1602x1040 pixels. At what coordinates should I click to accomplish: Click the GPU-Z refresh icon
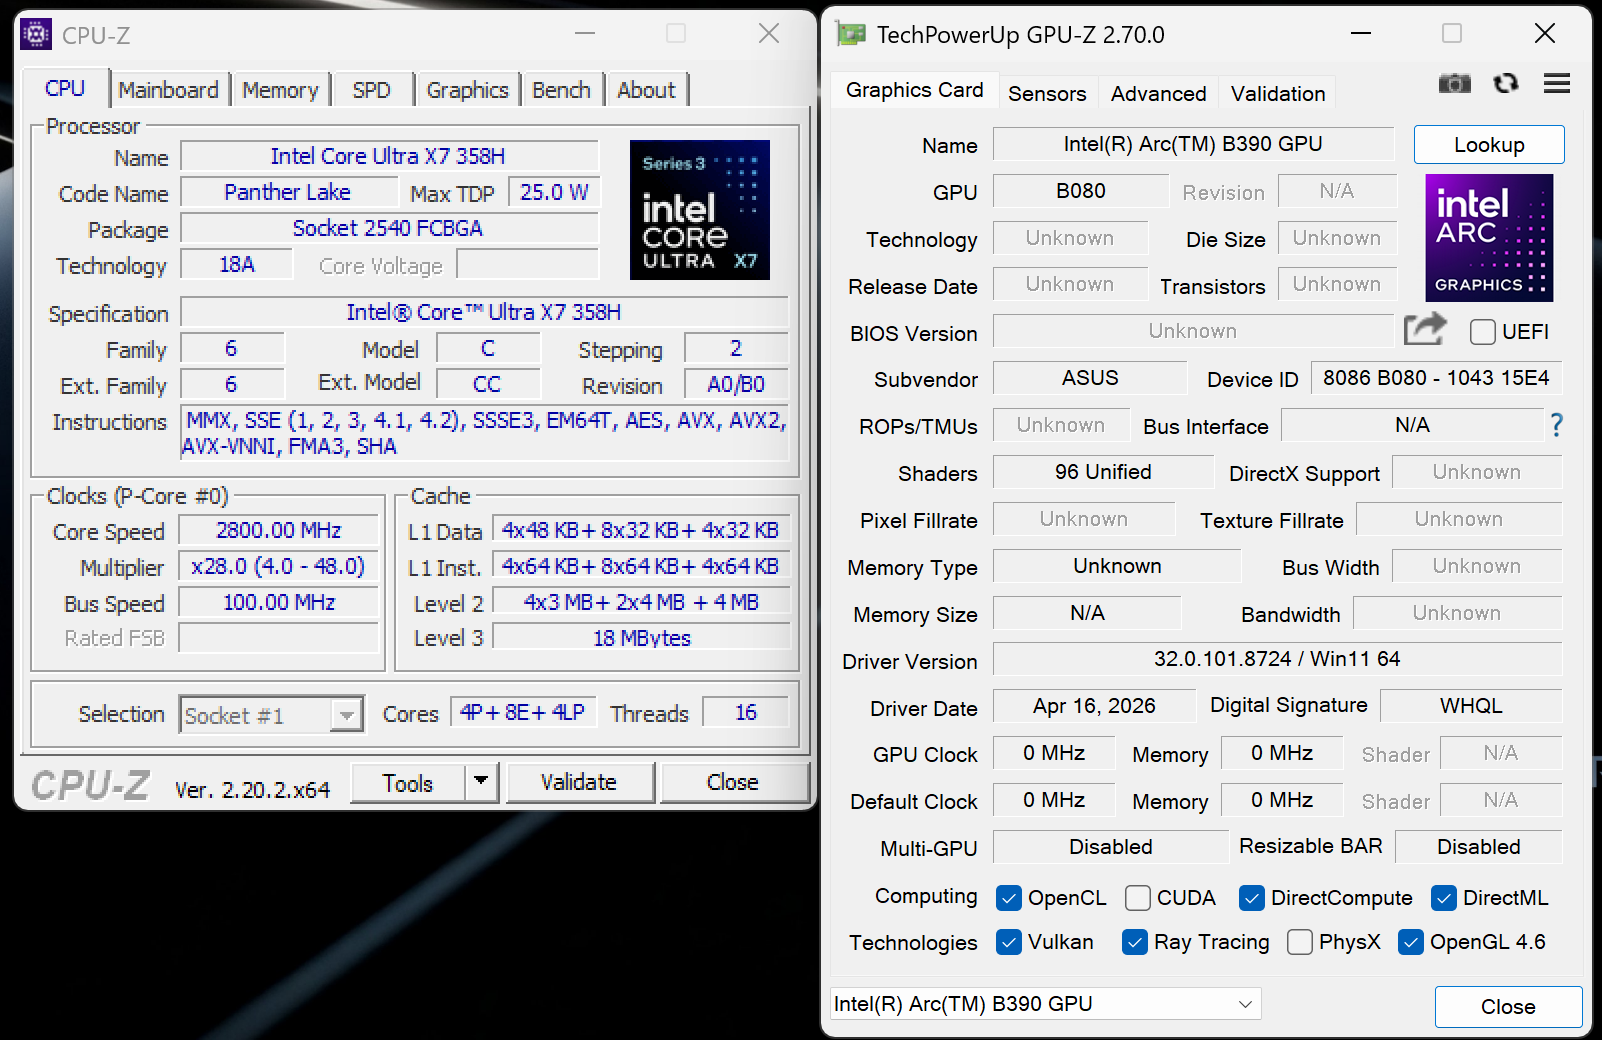tap(1505, 83)
